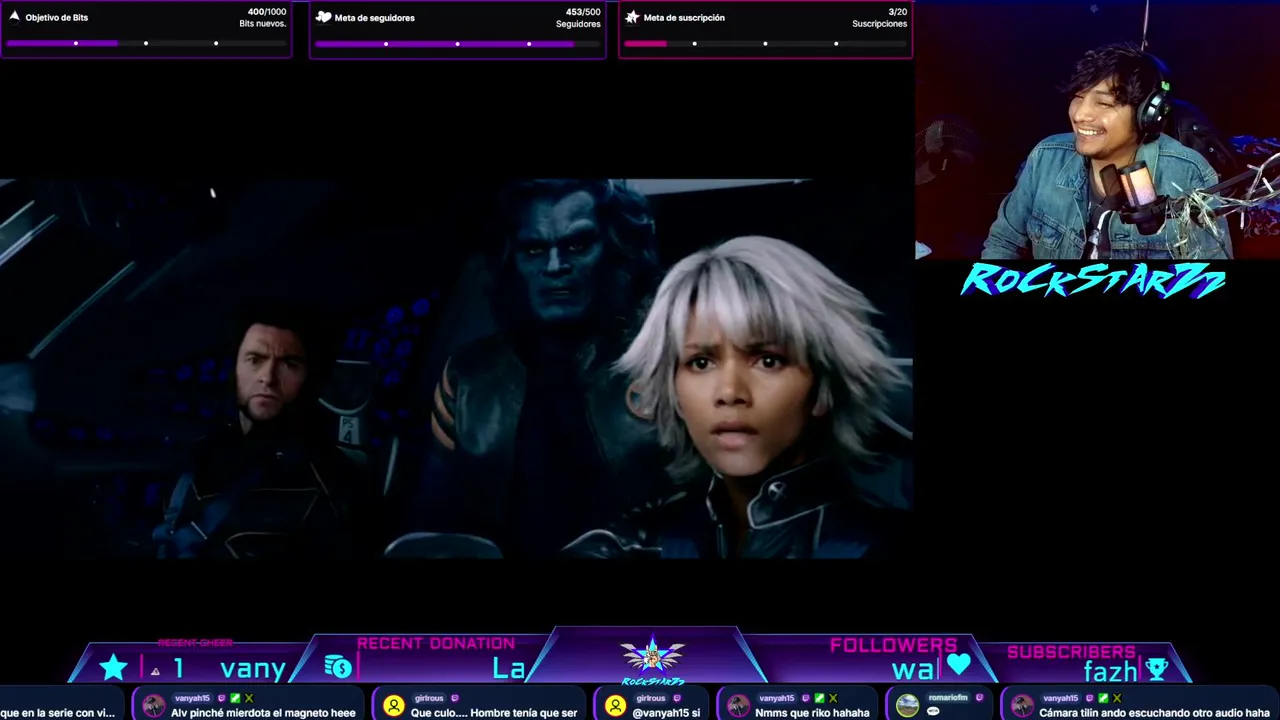Screen dimensions: 1280x720
Task: Click the 'Suscripciones' label
Action: point(880,24)
